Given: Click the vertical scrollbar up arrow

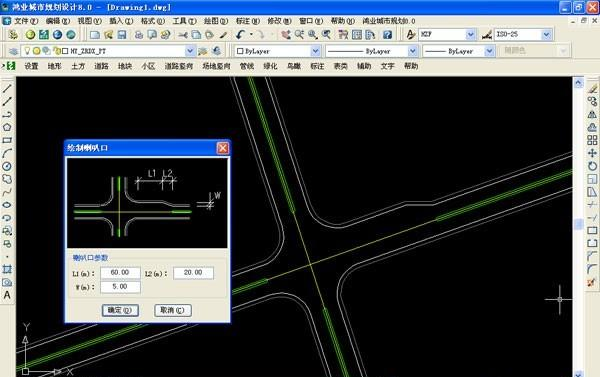Looking at the screenshot, I should coord(578,82).
